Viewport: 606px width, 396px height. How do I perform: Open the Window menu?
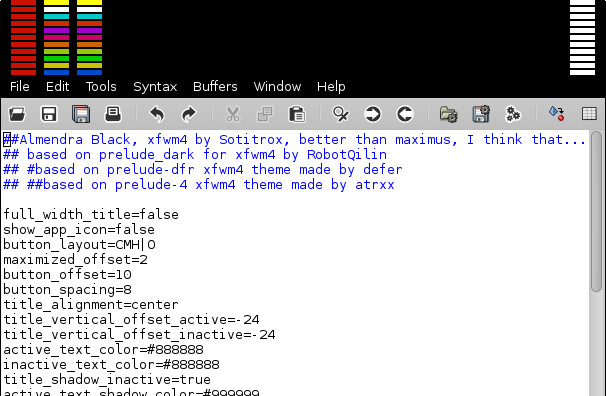pos(277,87)
